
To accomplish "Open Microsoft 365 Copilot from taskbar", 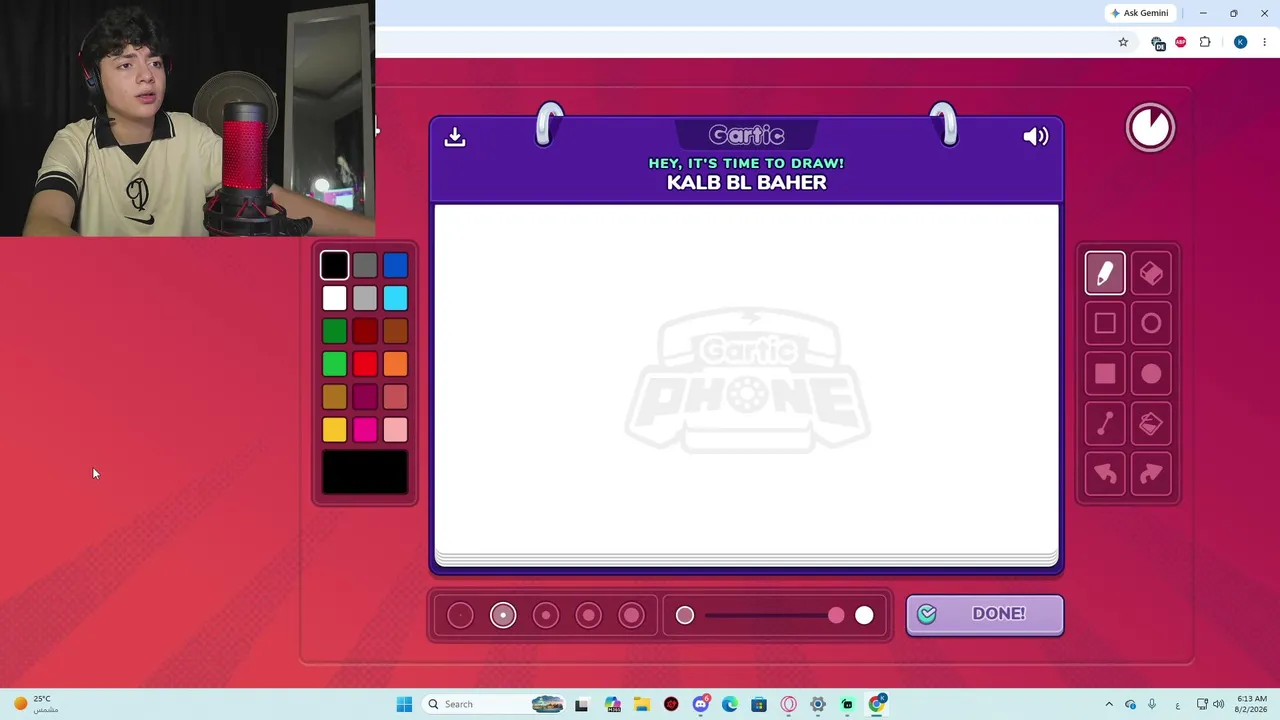I will click(612, 704).
